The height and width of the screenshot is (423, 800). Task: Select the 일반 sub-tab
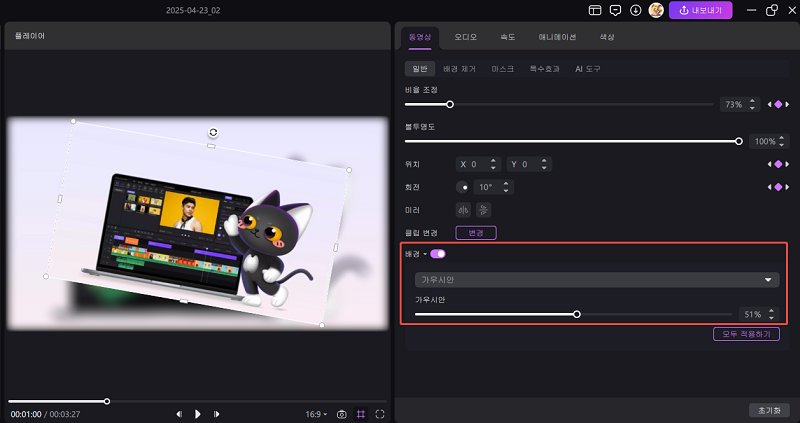coord(419,68)
